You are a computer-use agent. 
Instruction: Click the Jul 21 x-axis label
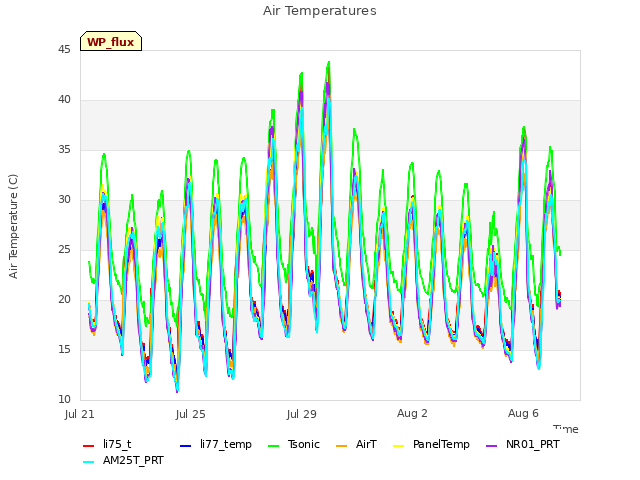tap(80, 414)
